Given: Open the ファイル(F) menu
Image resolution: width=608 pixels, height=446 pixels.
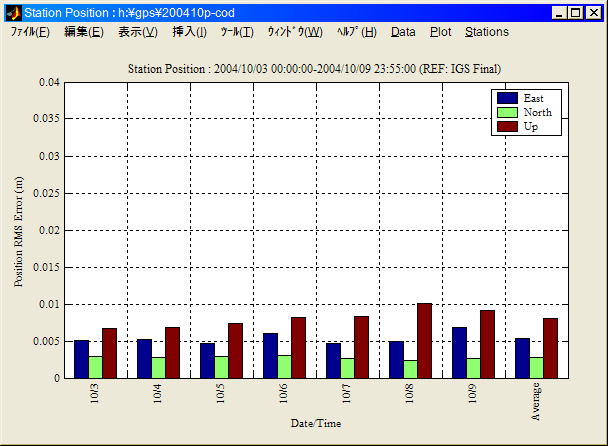Looking at the screenshot, I should point(30,32).
